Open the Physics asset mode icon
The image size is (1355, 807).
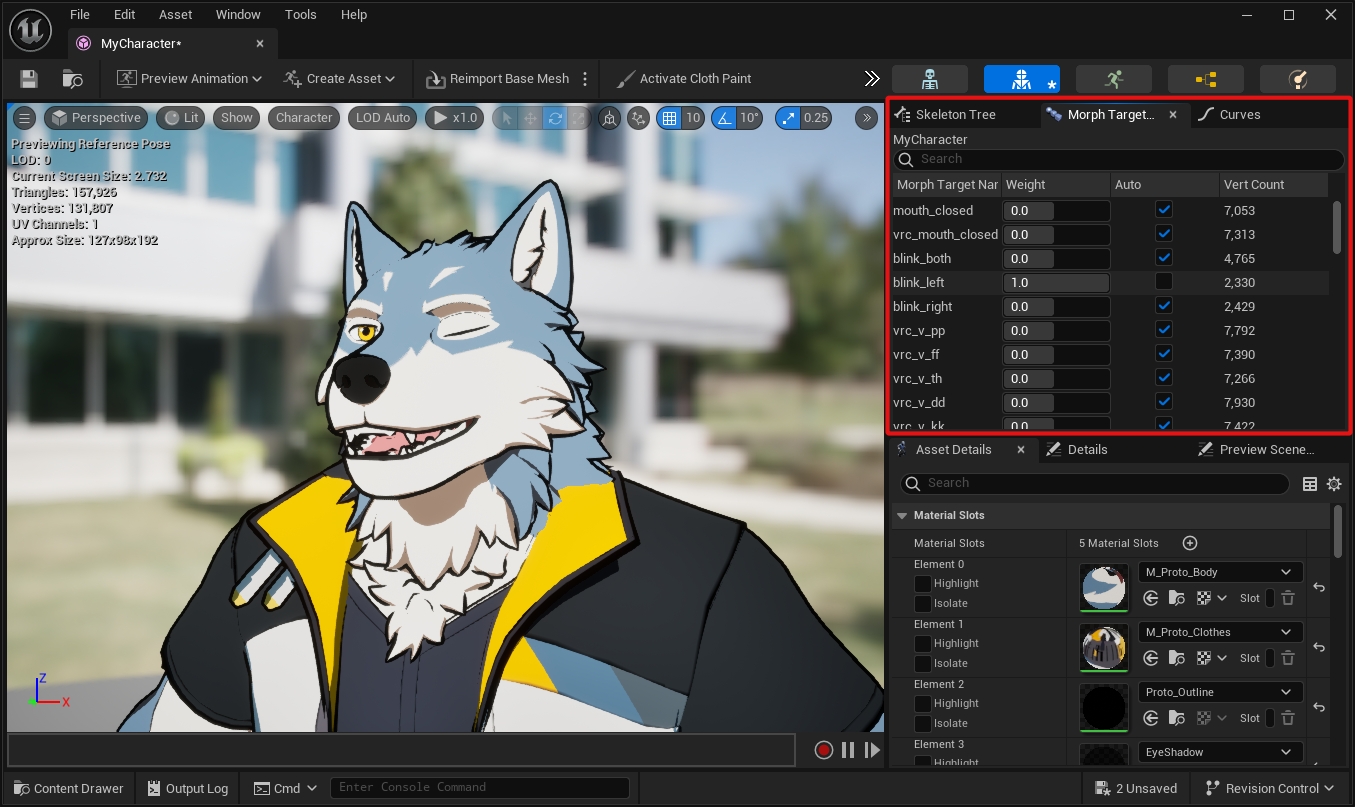click(x=1297, y=79)
